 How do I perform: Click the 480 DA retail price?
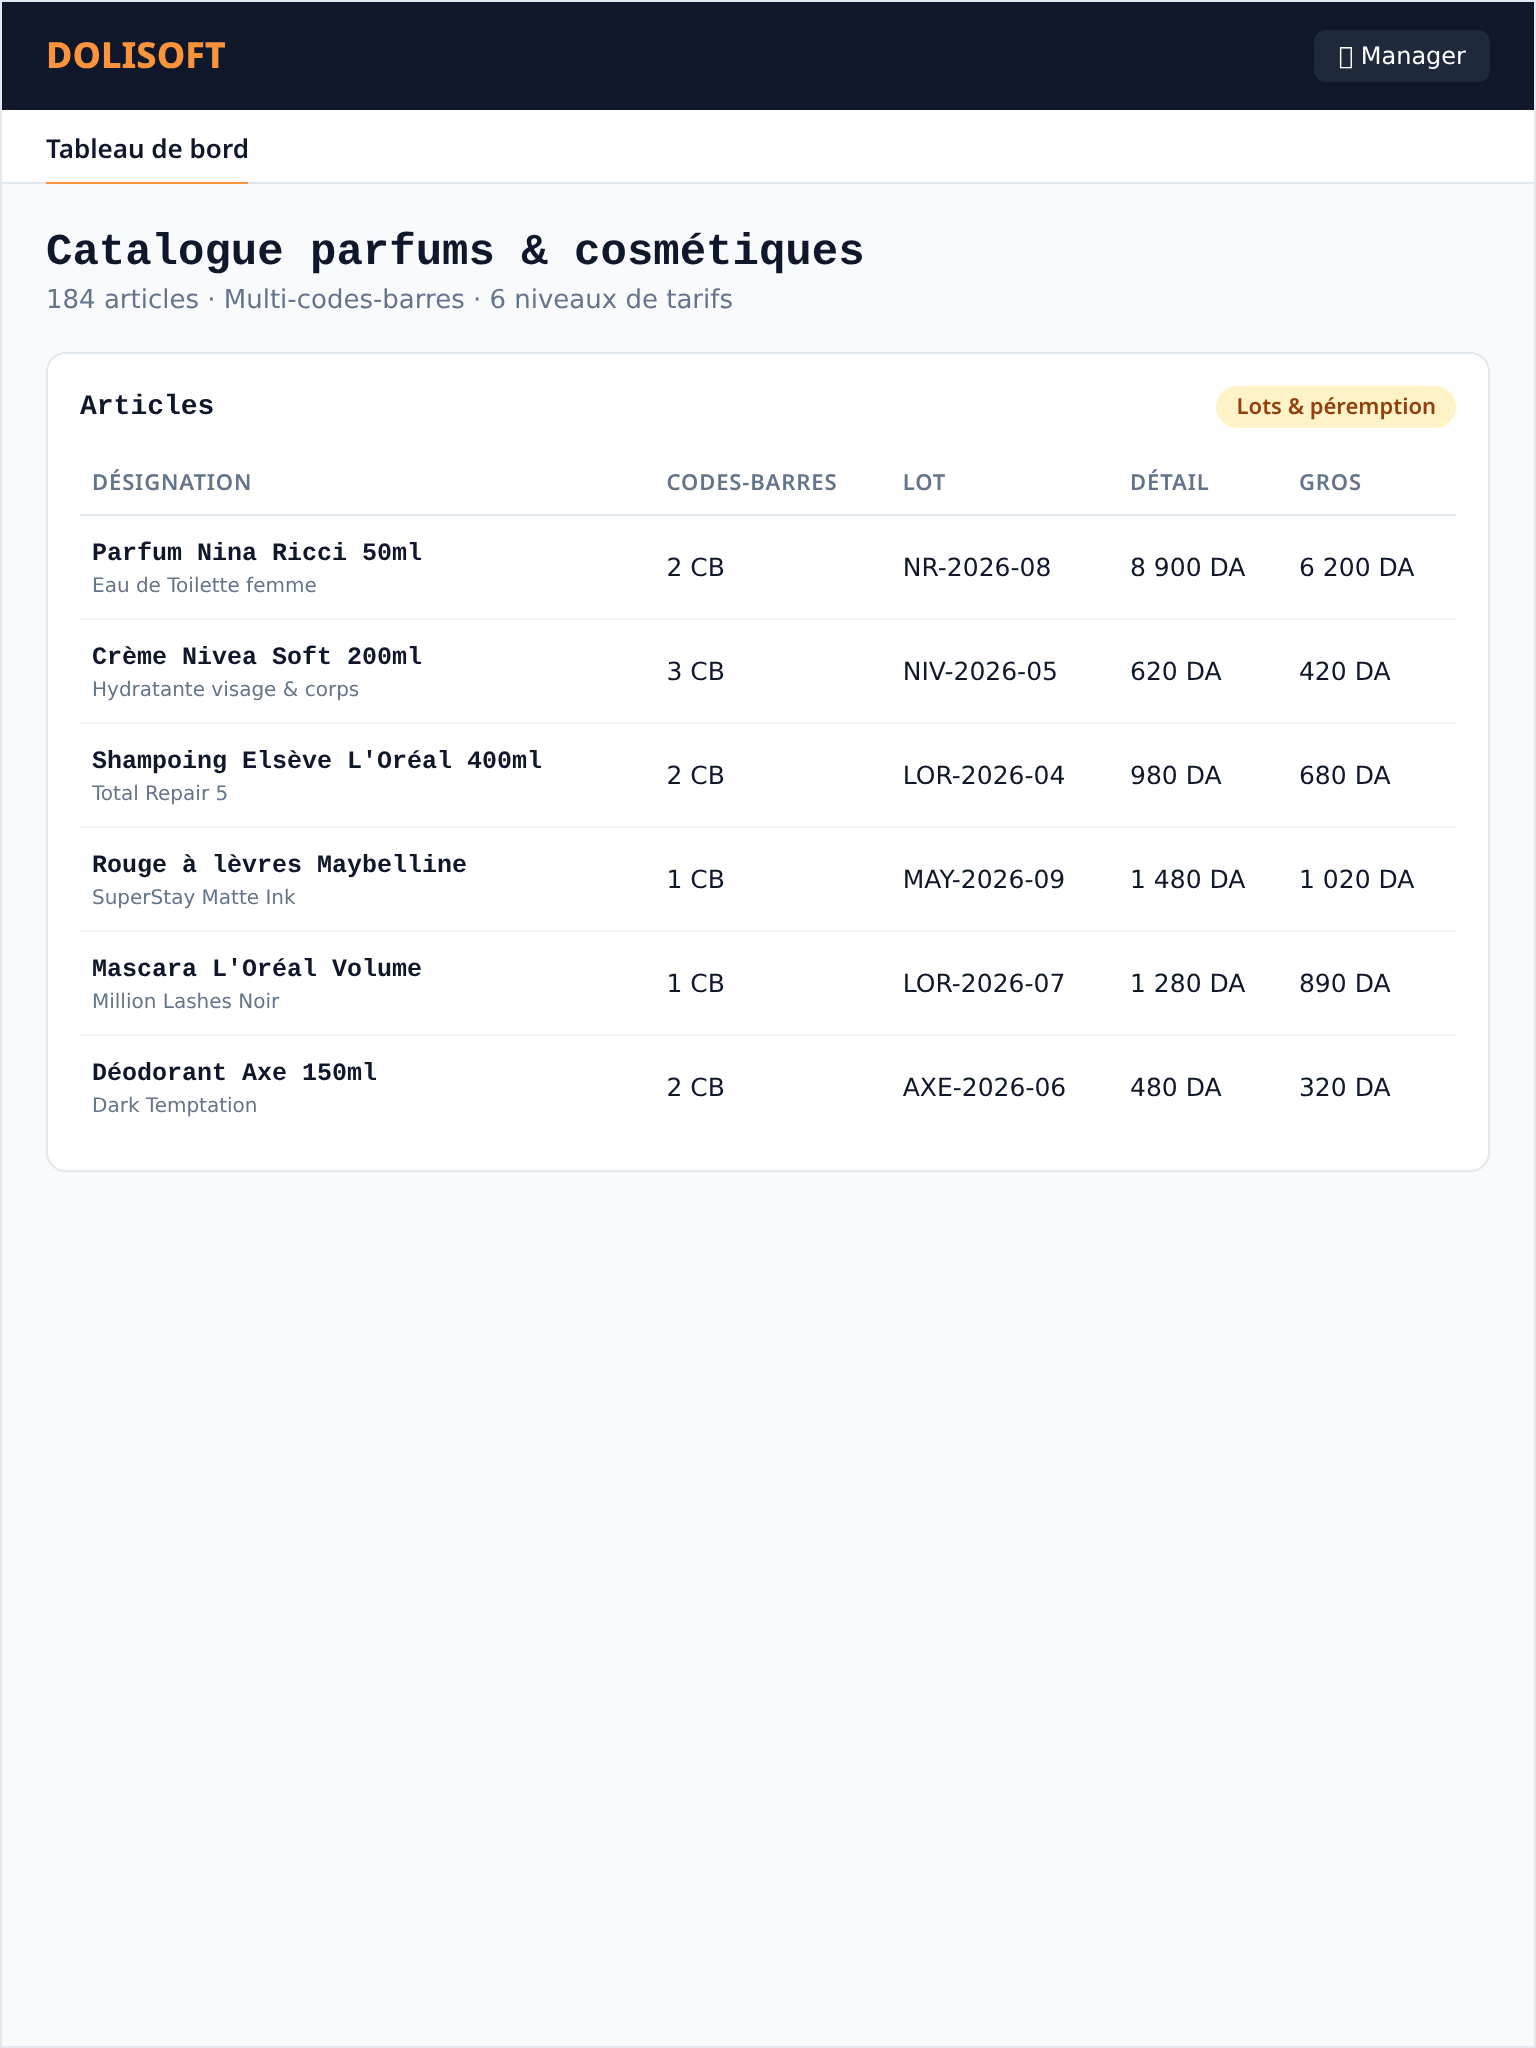click(1175, 1088)
